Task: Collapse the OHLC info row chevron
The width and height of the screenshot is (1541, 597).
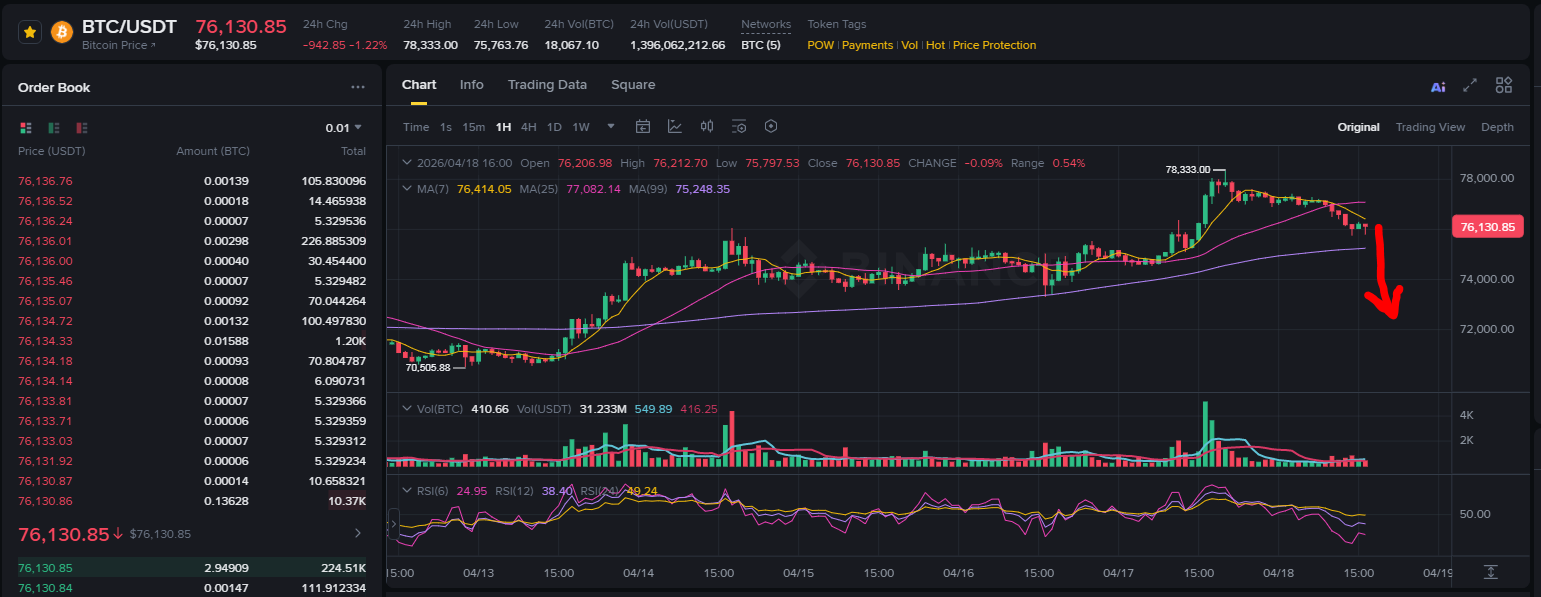Action: click(406, 163)
